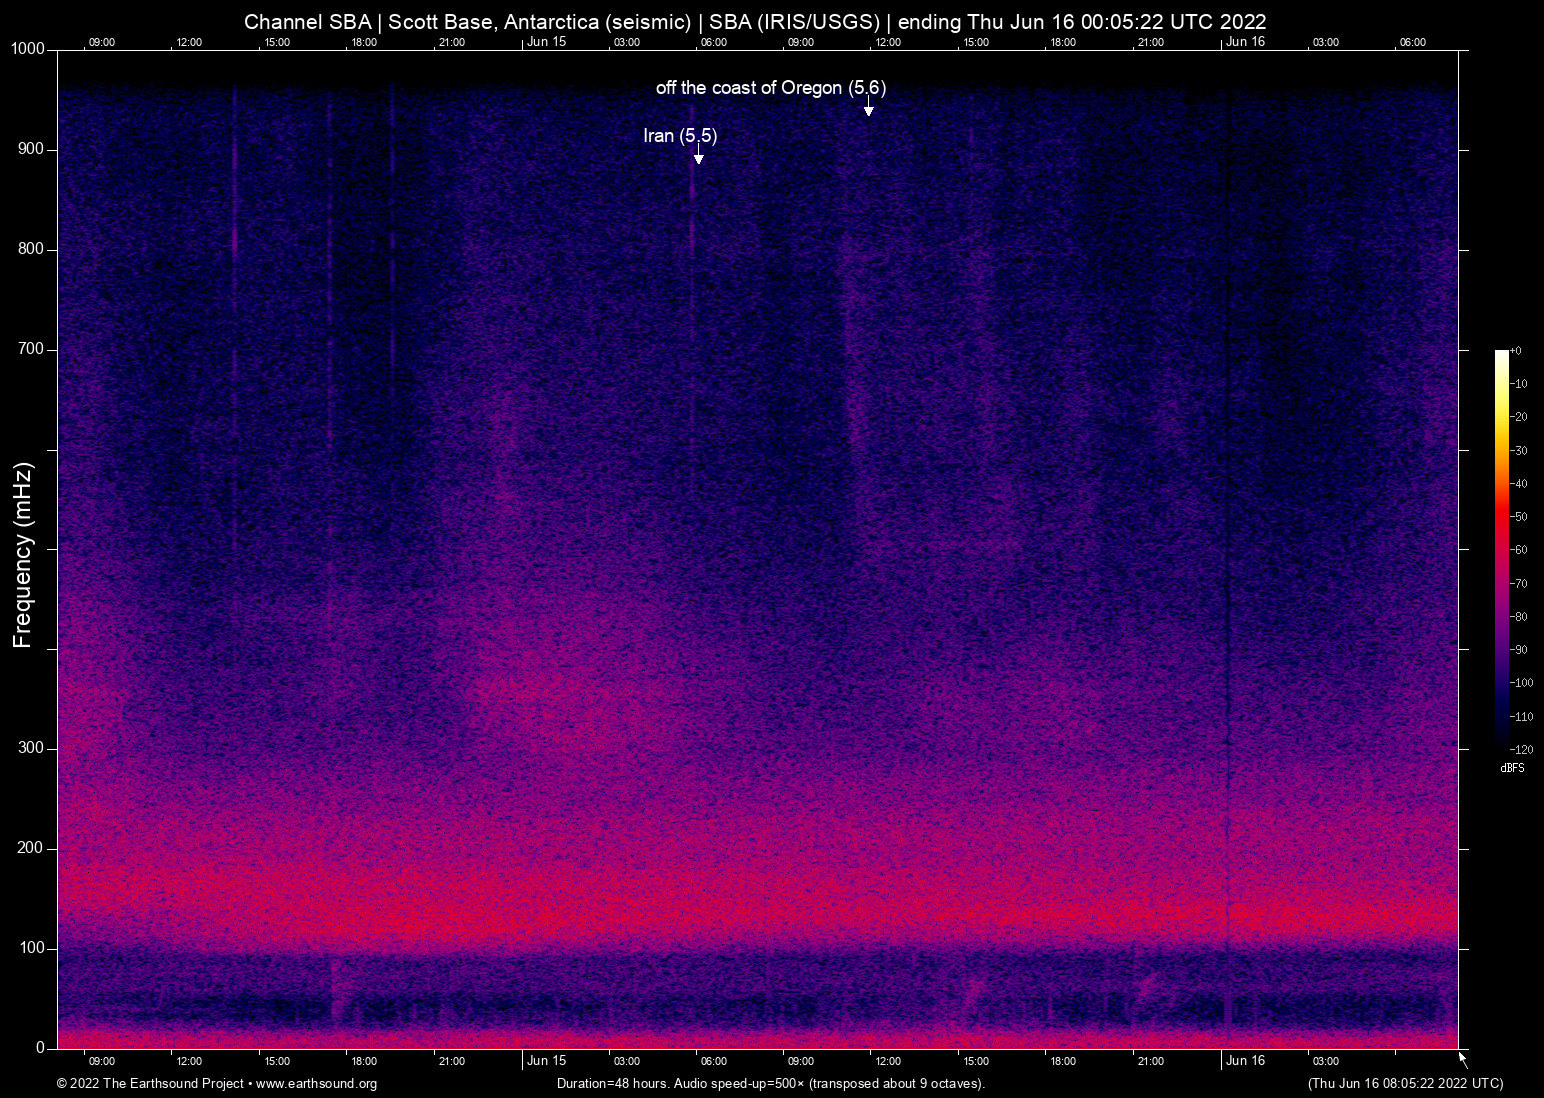This screenshot has height=1098, width=1544.
Task: Click the 100 mHz frequency axis label
Action: pos(31,948)
